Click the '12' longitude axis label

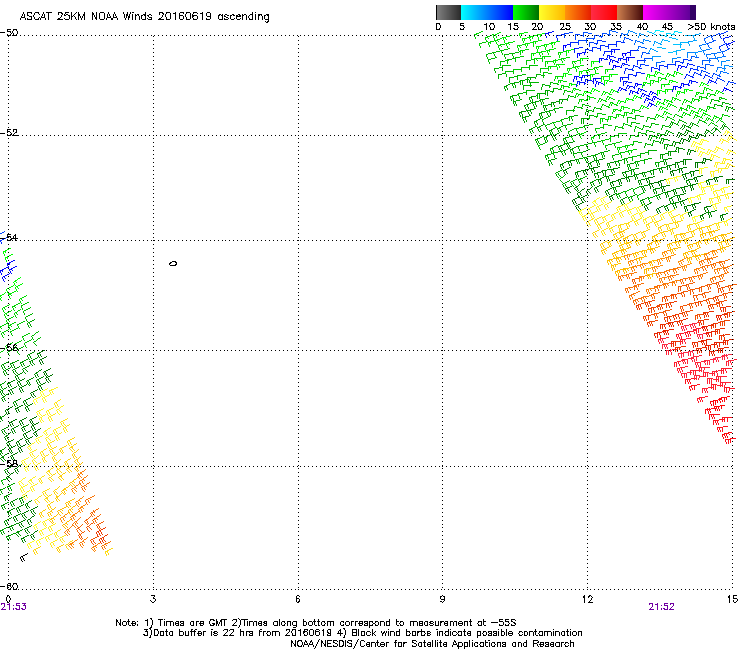click(x=587, y=599)
